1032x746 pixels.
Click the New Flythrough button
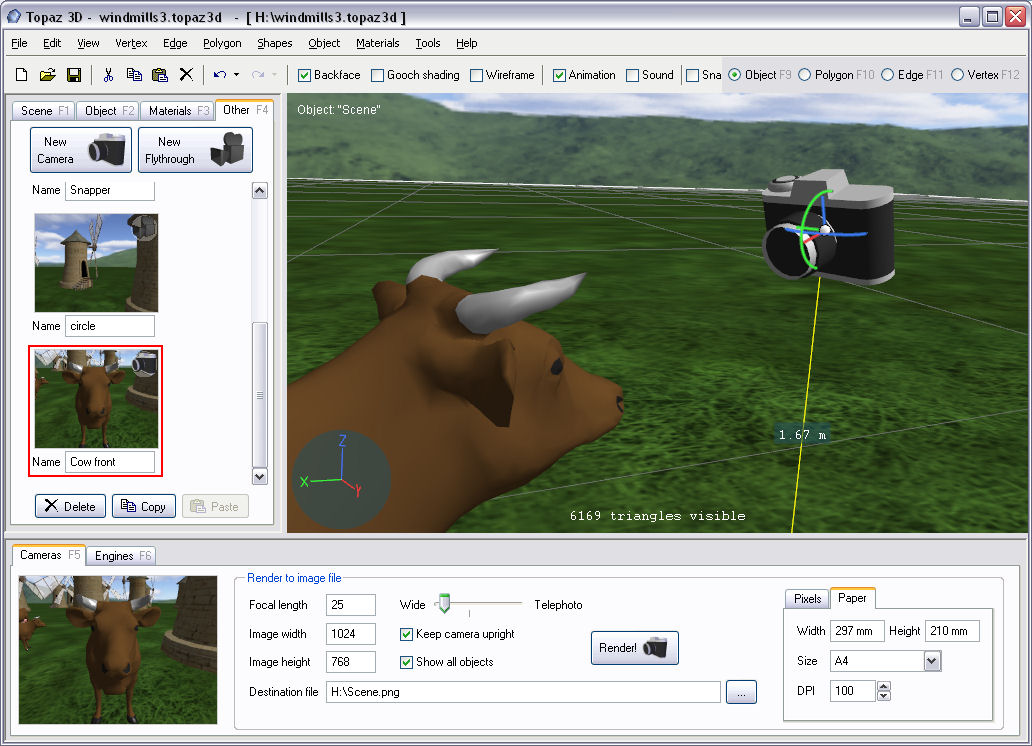click(x=195, y=150)
